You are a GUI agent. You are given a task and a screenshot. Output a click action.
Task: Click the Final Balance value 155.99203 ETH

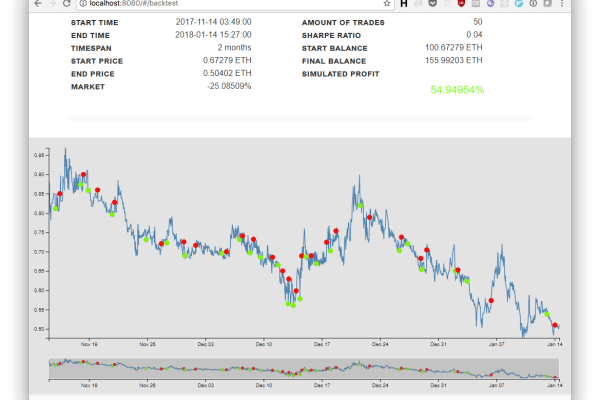pyautogui.click(x=455, y=61)
